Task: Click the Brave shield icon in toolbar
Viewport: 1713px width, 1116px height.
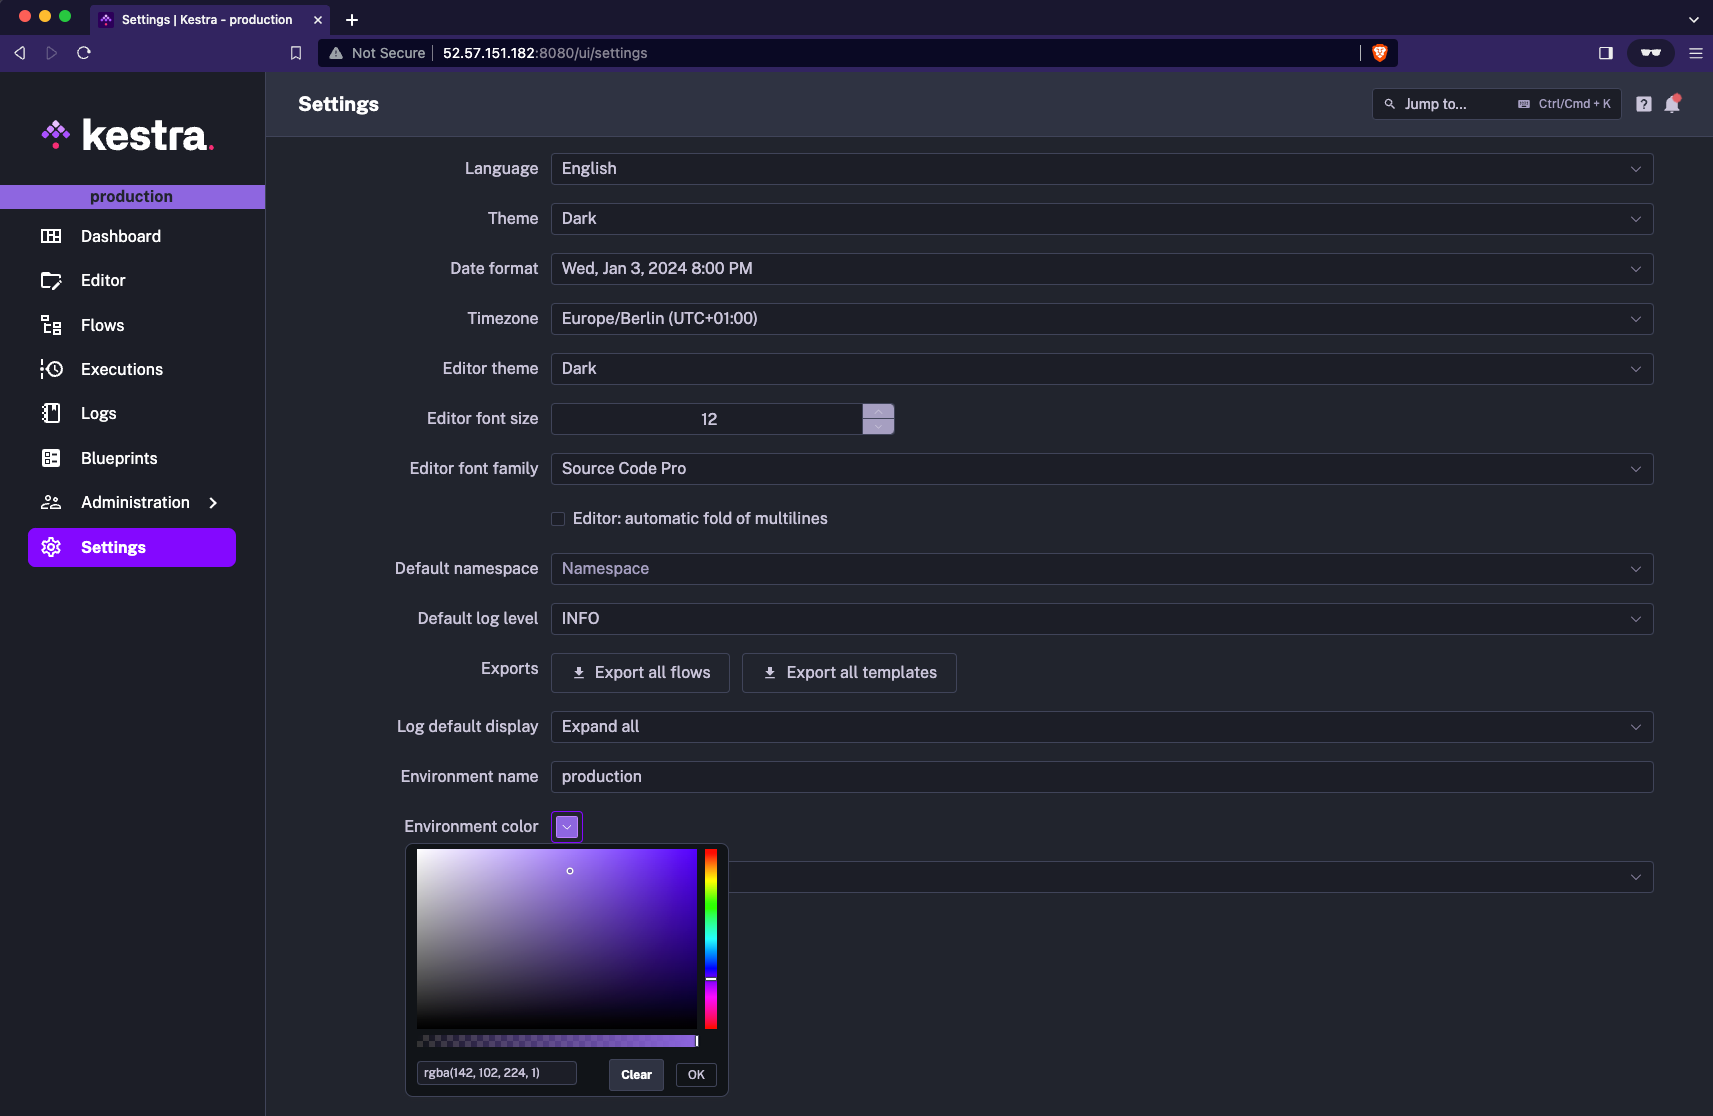Action: pyautogui.click(x=1380, y=53)
